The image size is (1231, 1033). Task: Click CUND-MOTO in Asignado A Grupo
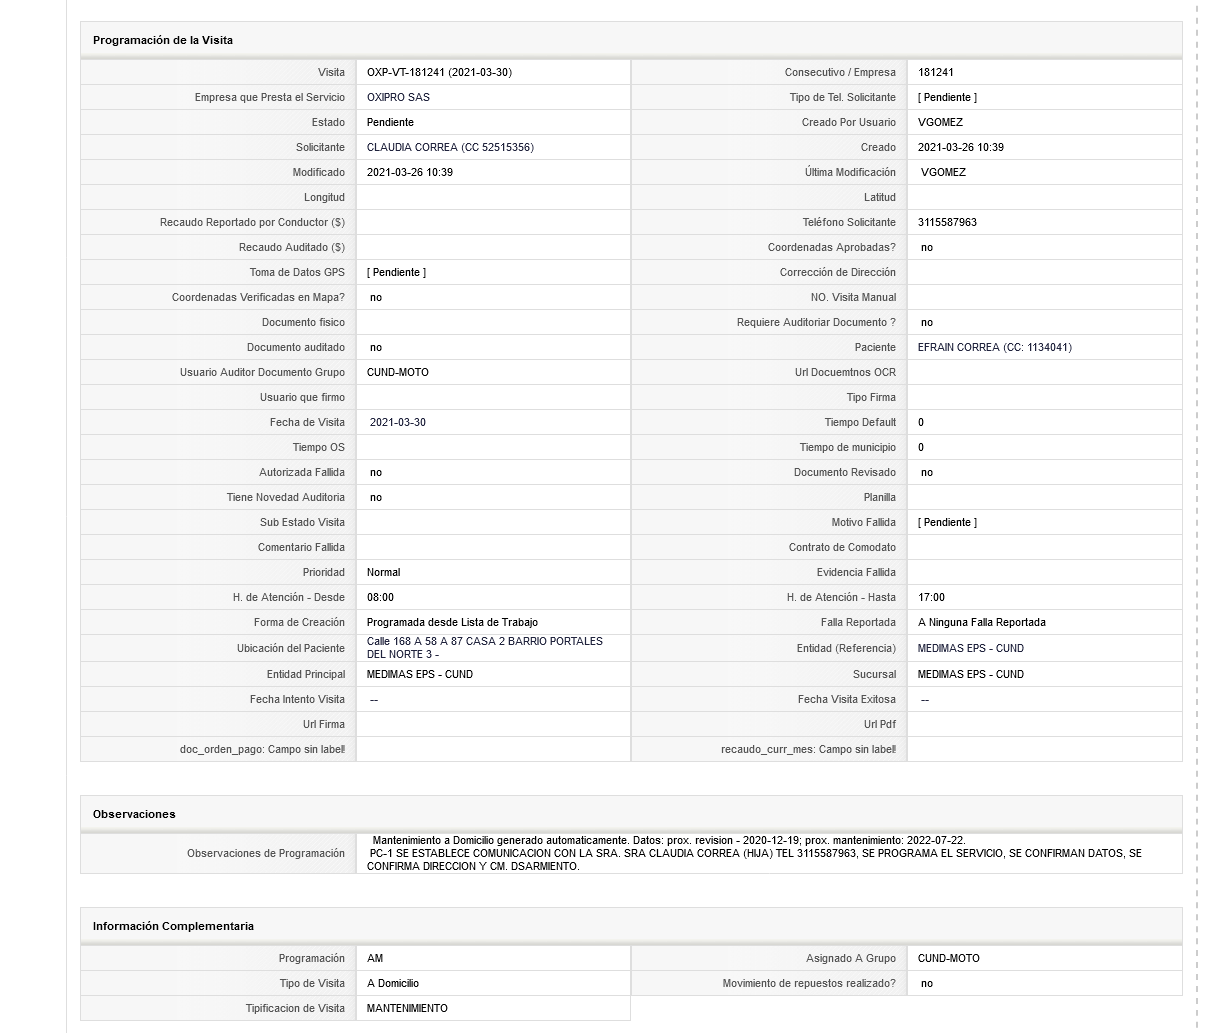tap(949, 958)
